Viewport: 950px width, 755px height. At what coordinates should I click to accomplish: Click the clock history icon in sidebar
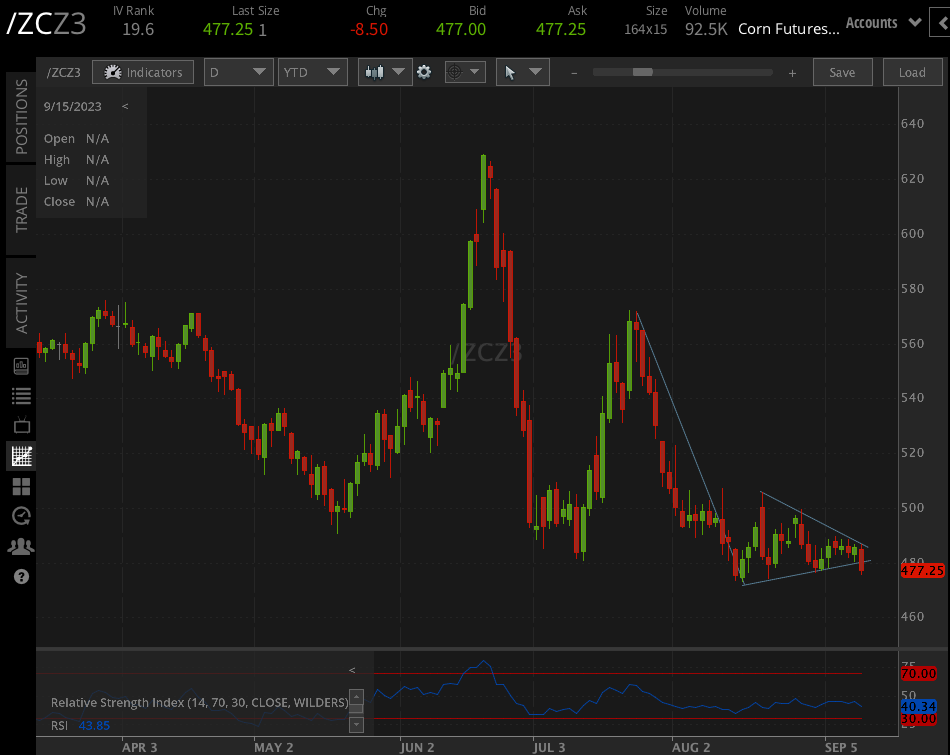click(20, 515)
